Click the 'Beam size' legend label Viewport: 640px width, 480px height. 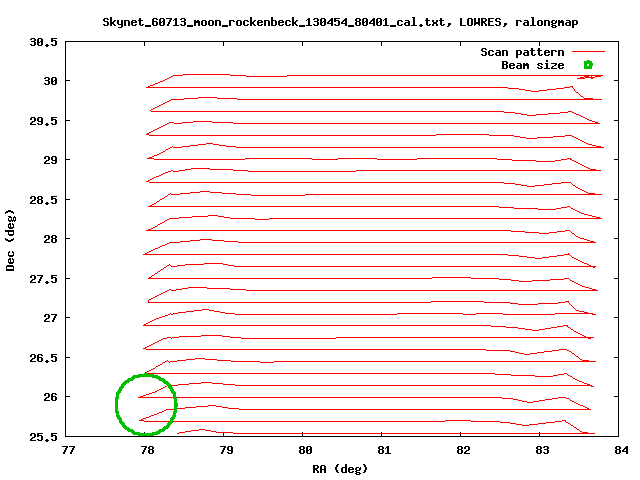[533, 65]
